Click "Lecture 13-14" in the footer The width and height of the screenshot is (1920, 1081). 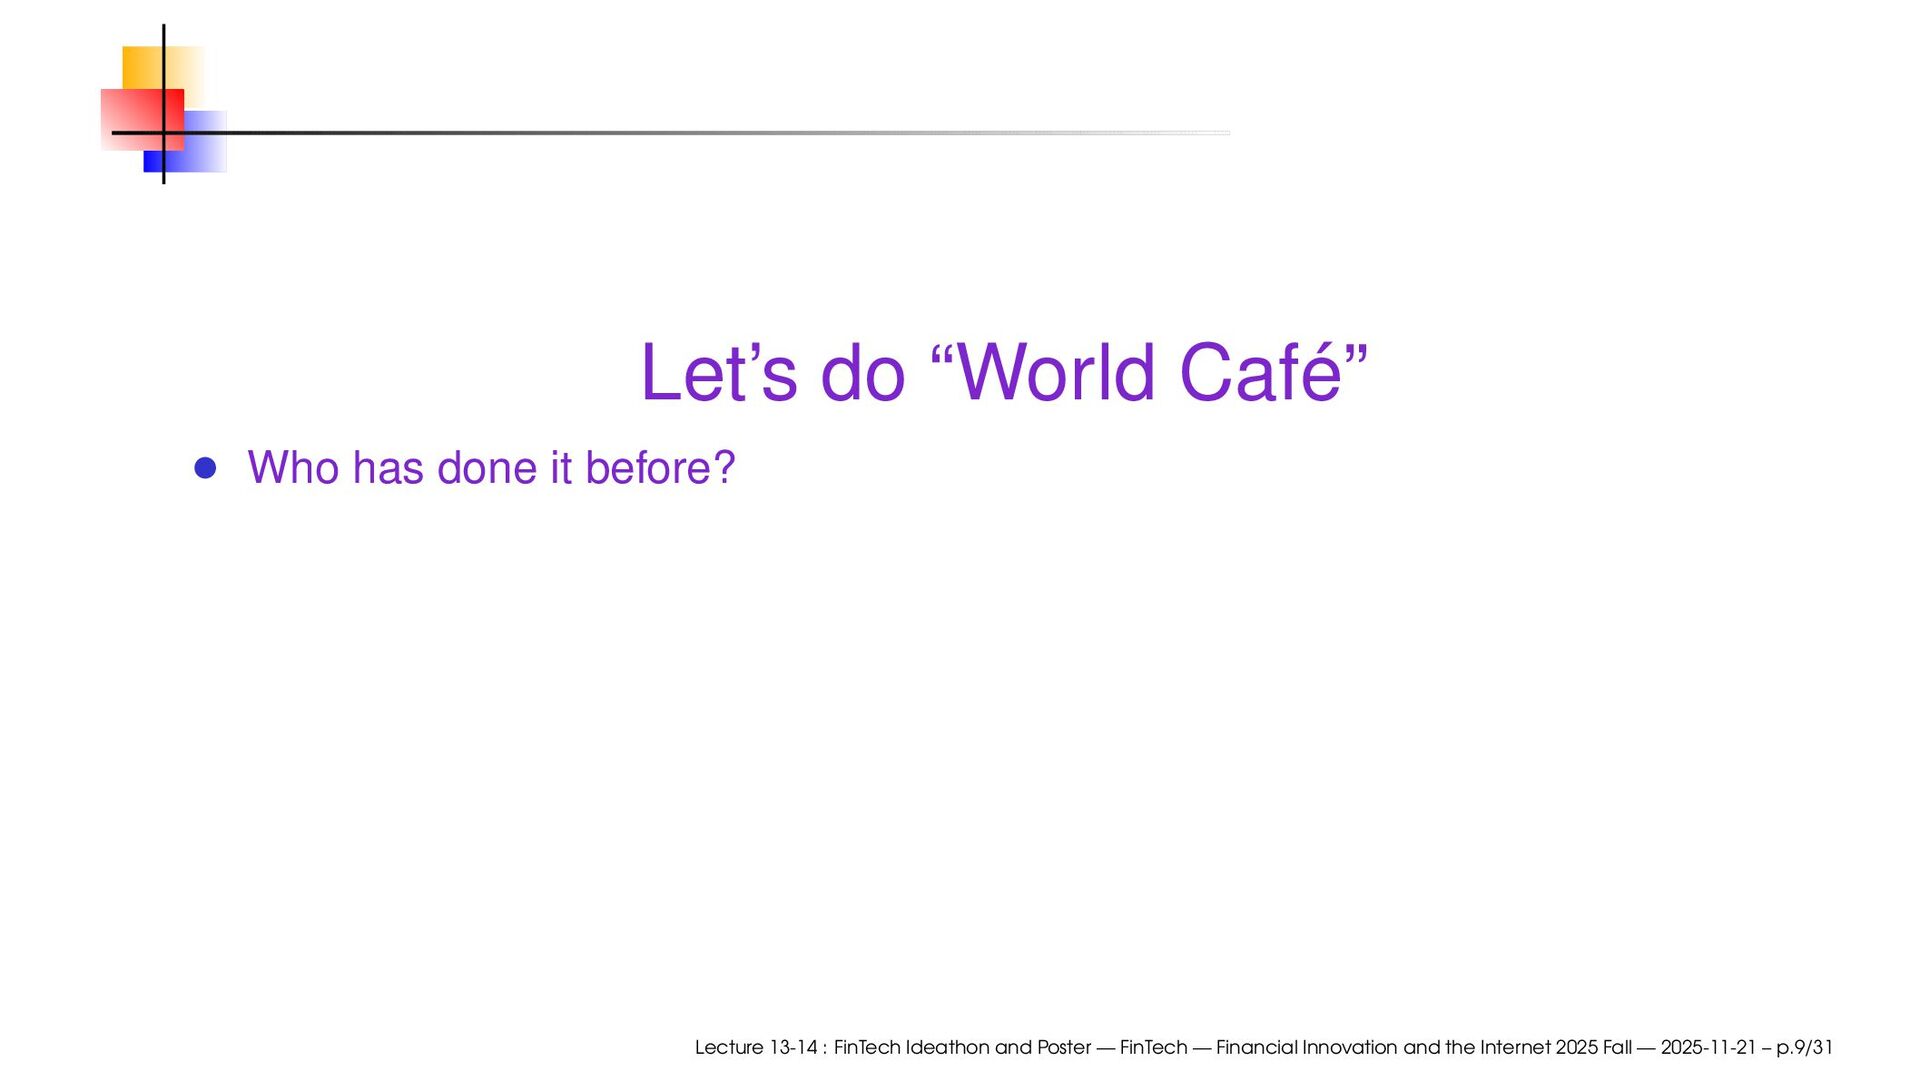pyautogui.click(x=756, y=1047)
